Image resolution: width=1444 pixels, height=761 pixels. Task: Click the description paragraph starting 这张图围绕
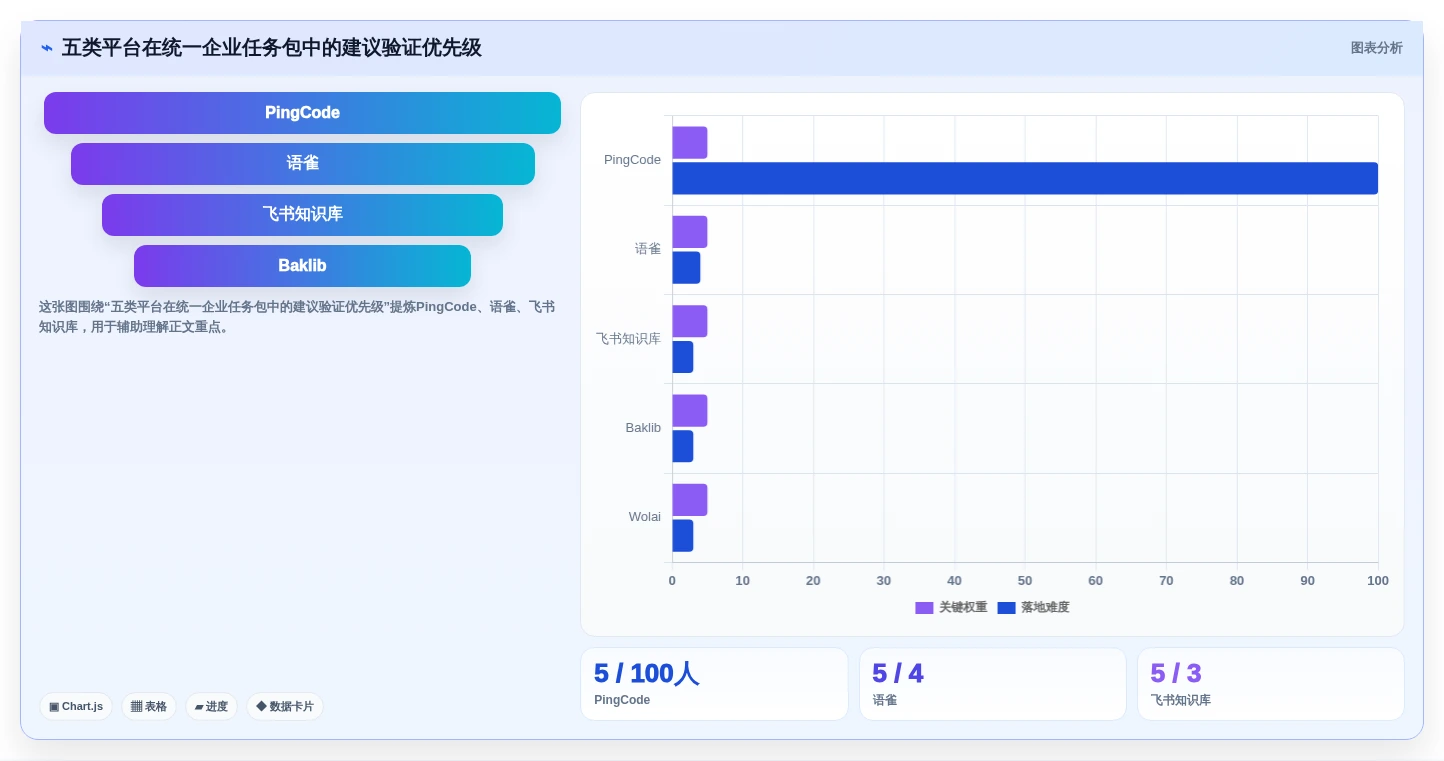297,317
